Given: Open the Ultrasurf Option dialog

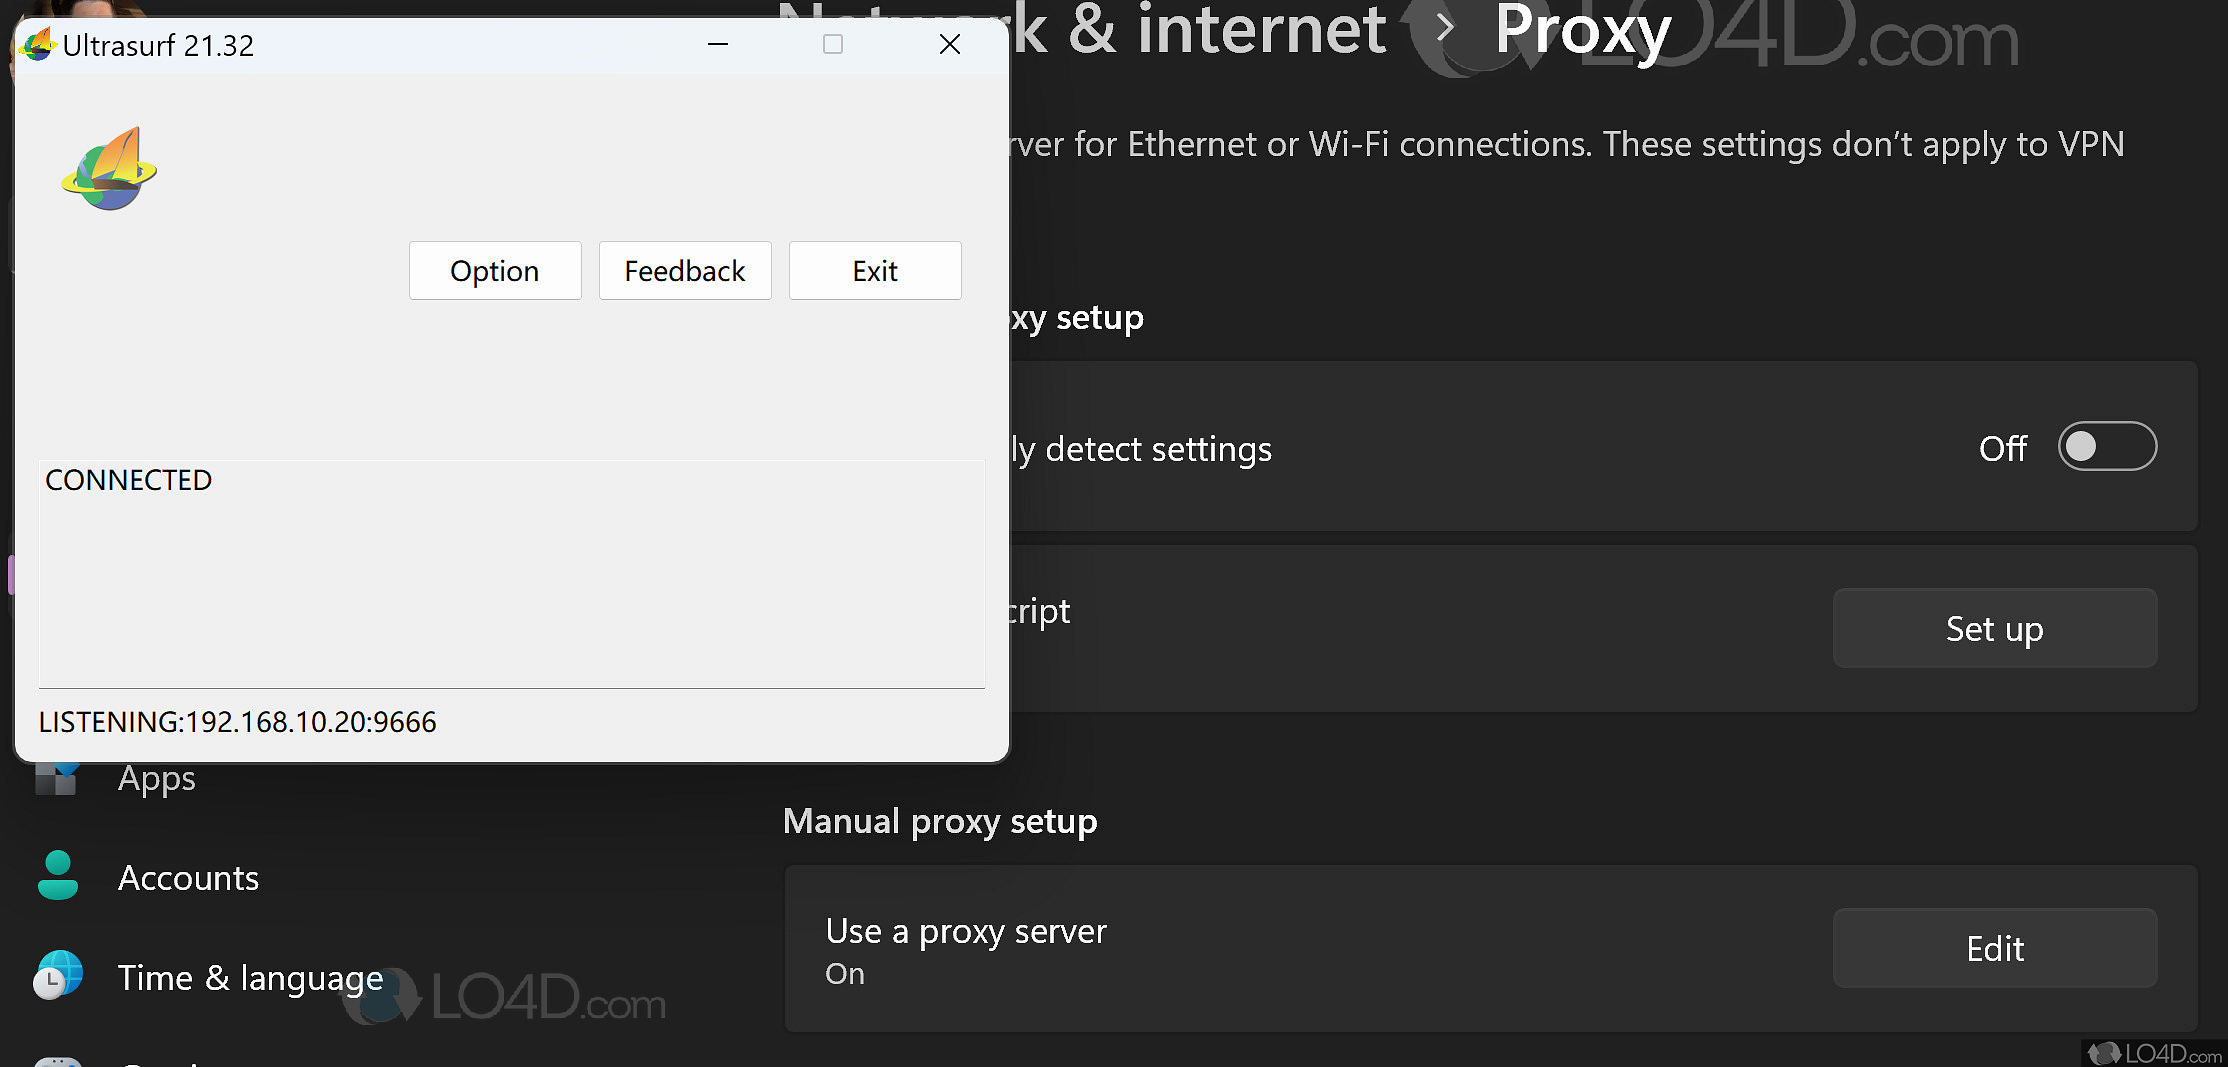Looking at the screenshot, I should coord(495,271).
